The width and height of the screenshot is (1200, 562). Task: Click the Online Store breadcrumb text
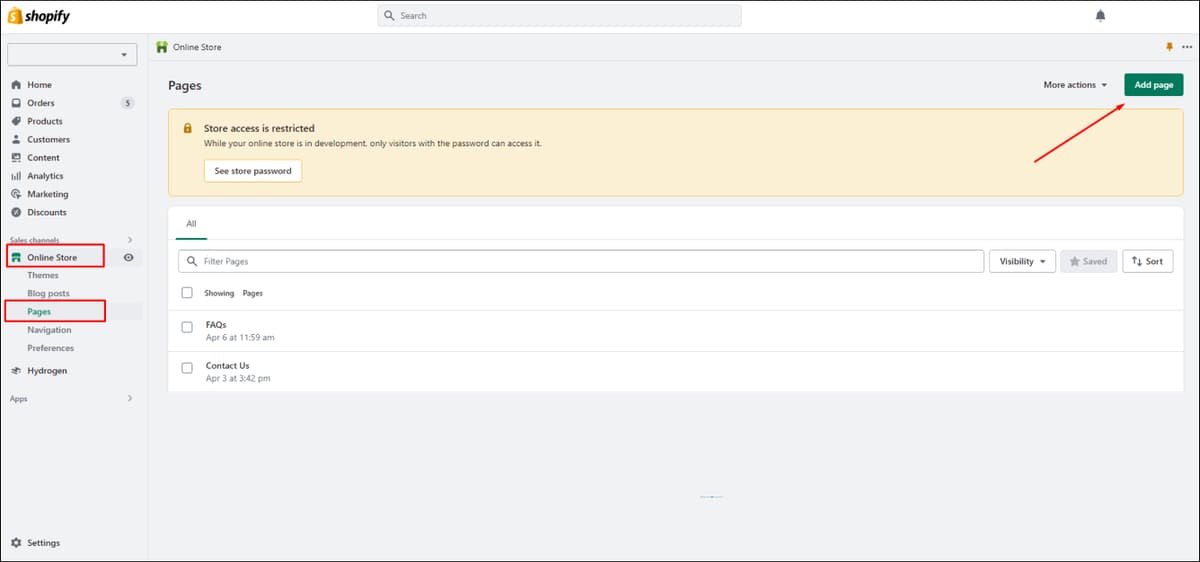[x=197, y=47]
